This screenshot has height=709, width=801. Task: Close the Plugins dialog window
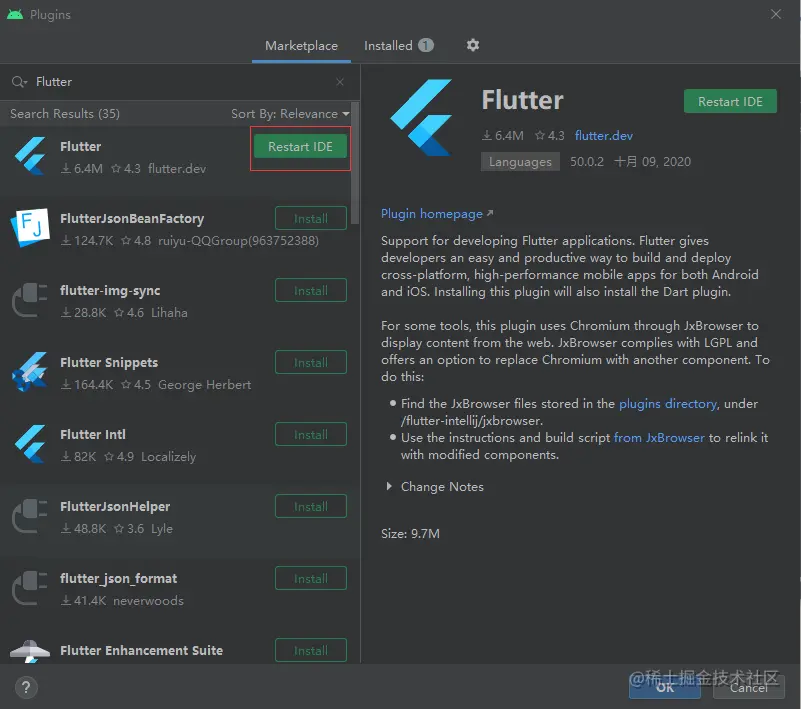pos(775,14)
